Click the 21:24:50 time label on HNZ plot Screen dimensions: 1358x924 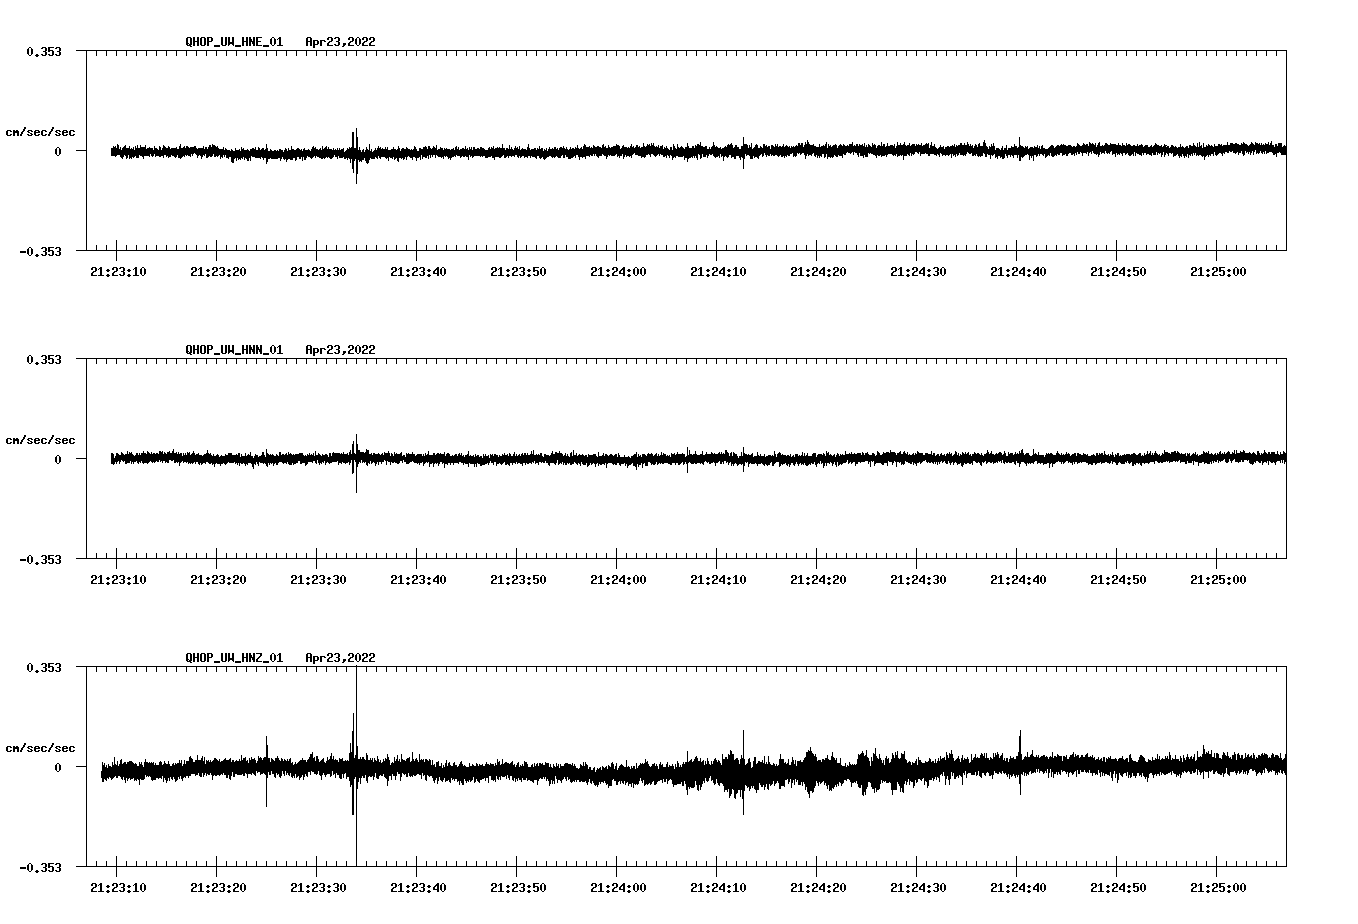click(x=1118, y=888)
